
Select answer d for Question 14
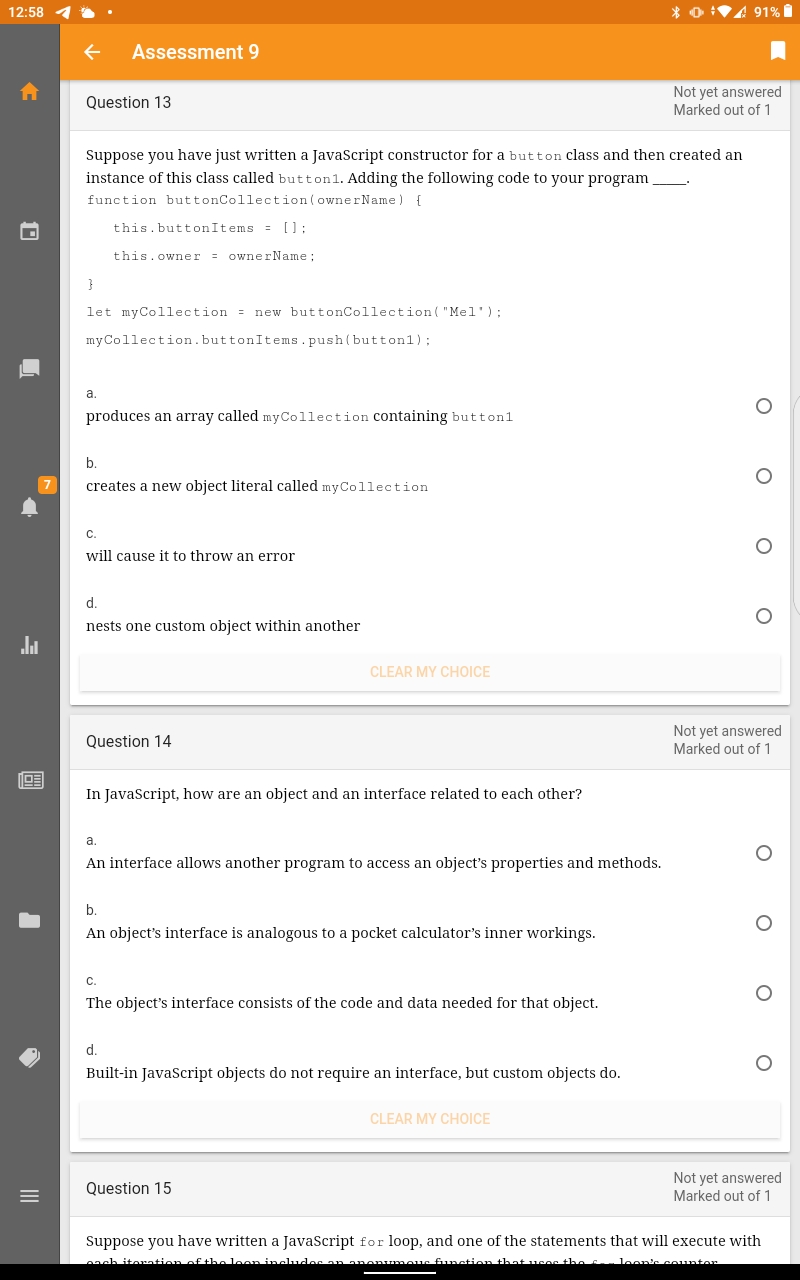[764, 1063]
